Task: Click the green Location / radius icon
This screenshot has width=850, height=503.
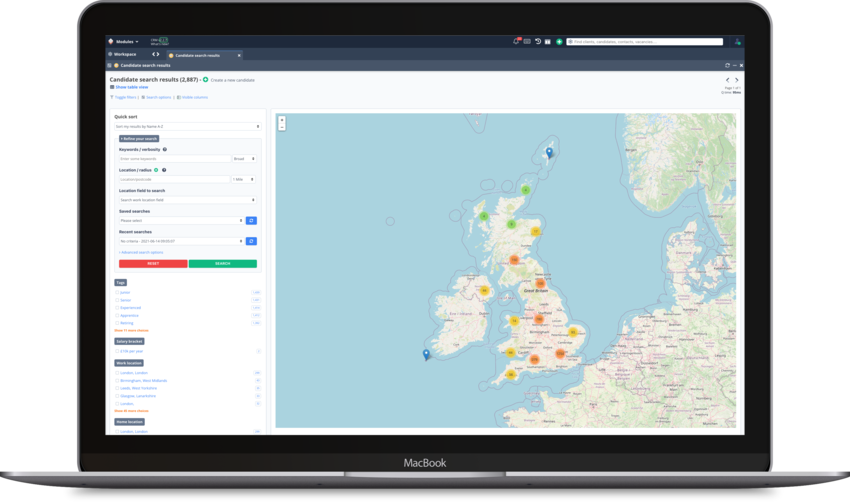Action: click(x=156, y=170)
